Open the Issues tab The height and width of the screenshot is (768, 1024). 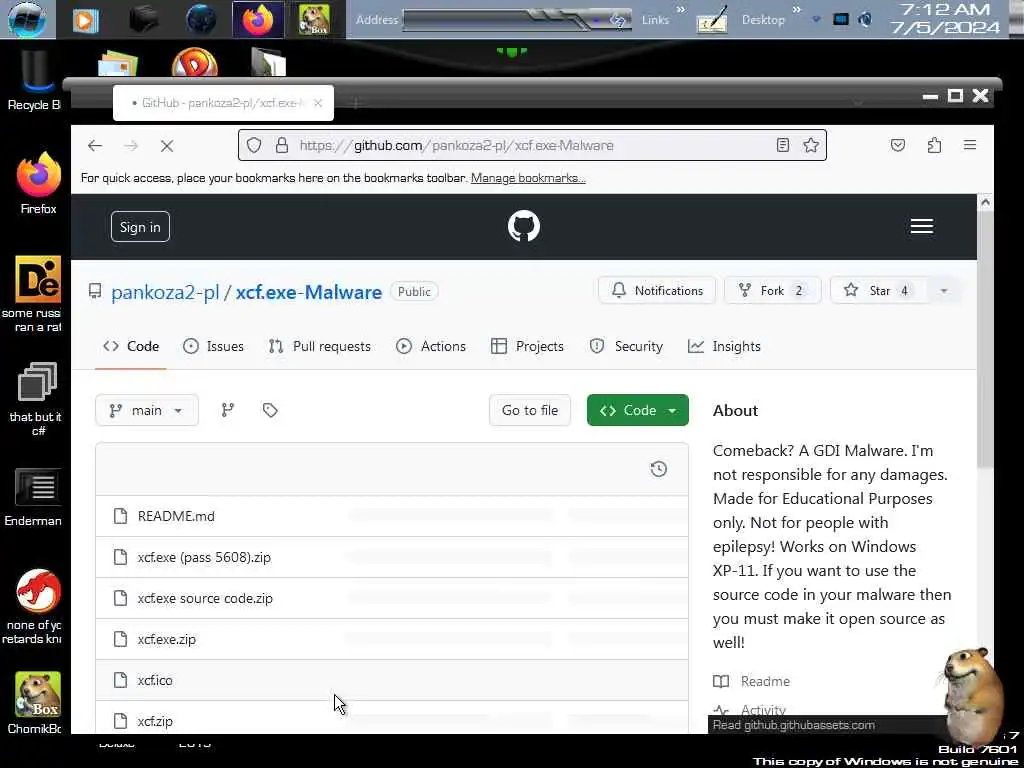213,347
